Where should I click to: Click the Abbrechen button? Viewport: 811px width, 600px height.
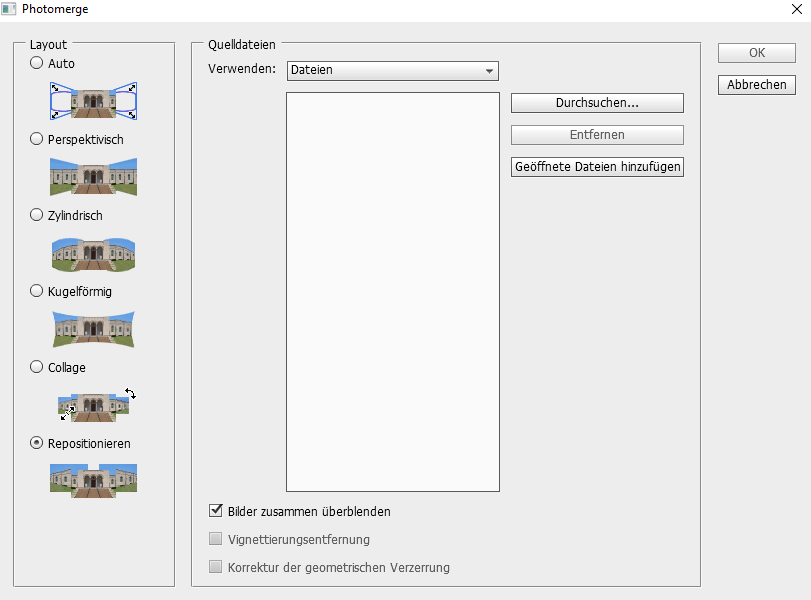756,85
